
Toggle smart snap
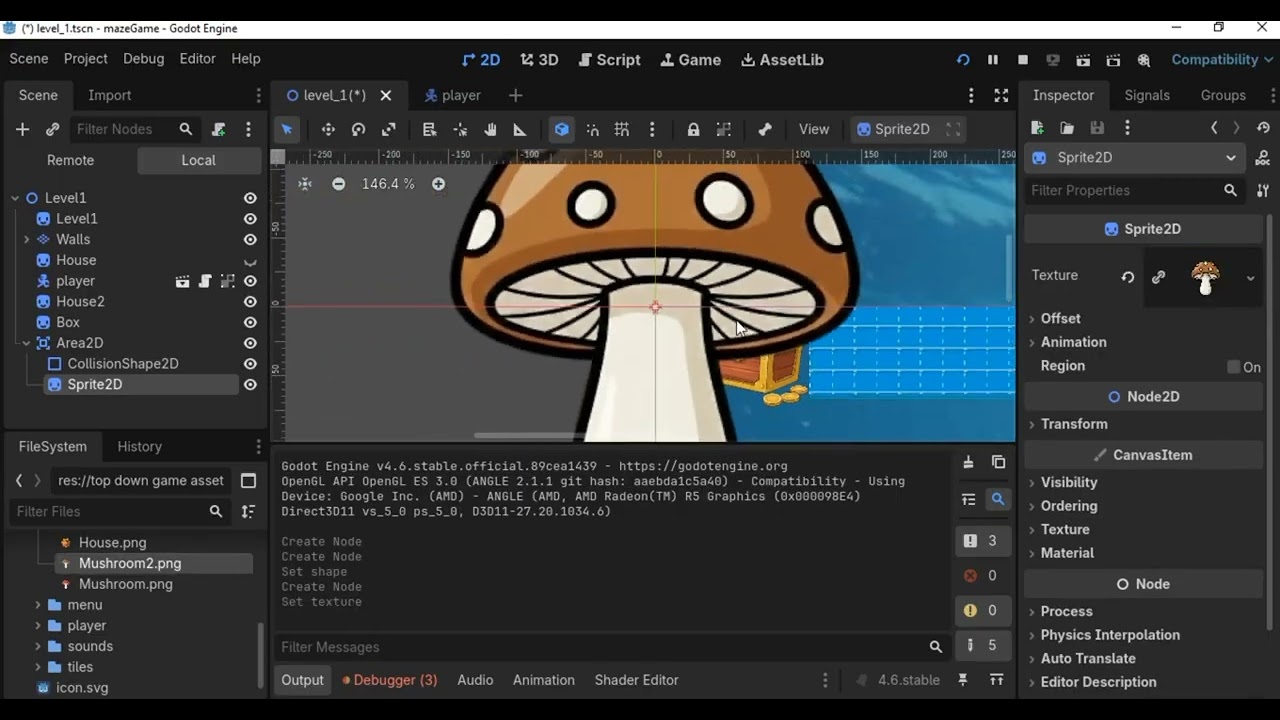tap(592, 129)
